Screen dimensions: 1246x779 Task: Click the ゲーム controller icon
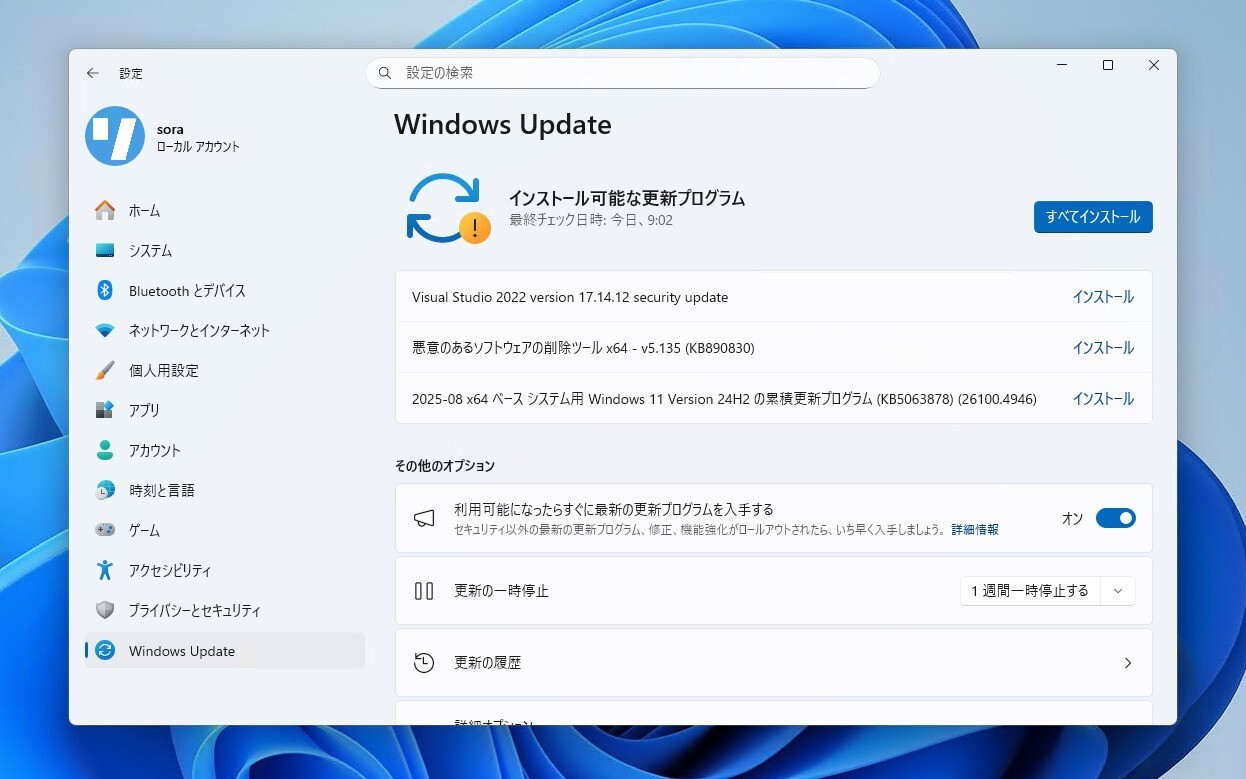(x=105, y=530)
